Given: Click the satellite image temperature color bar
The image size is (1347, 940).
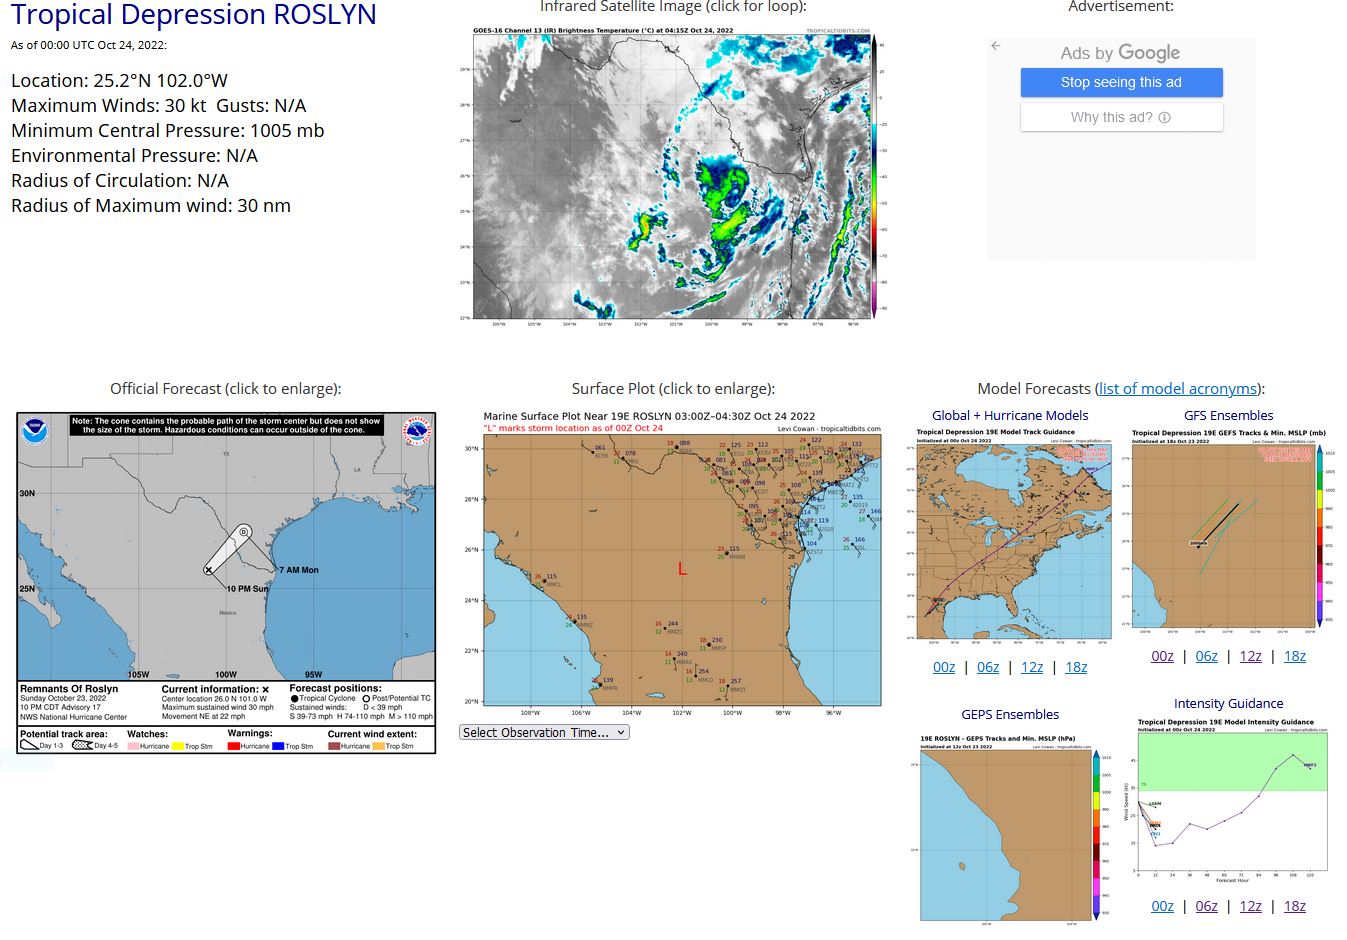Looking at the screenshot, I should 874,178.
